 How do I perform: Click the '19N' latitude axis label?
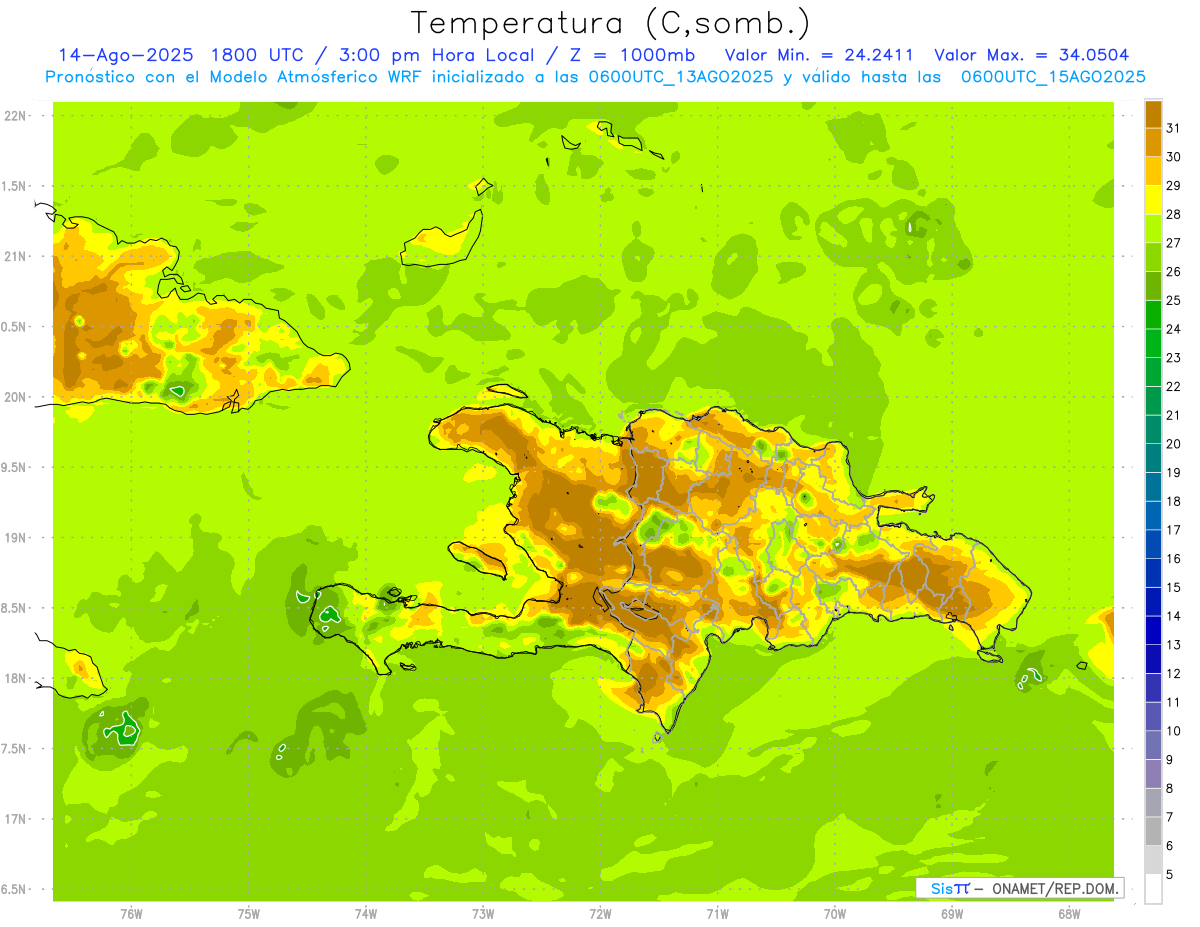(16, 537)
